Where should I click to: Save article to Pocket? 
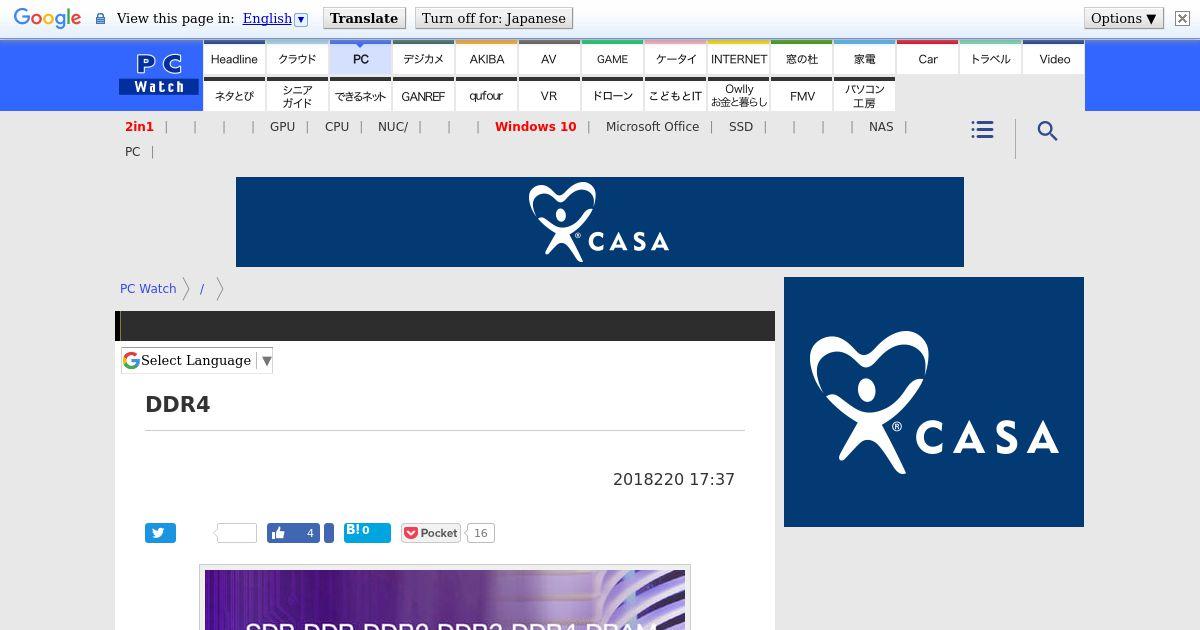click(x=431, y=533)
